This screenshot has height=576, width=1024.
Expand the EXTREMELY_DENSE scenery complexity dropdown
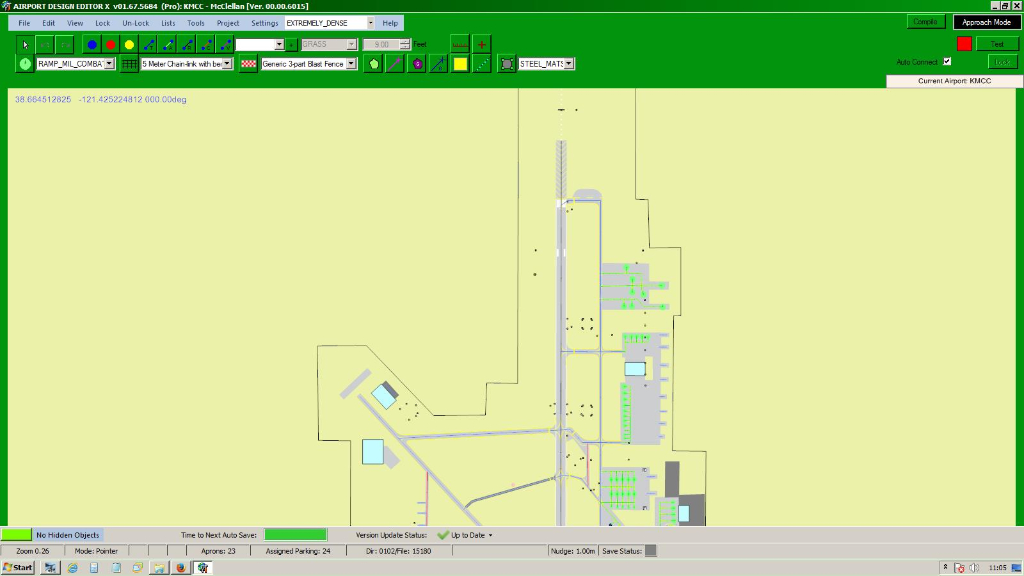(371, 22)
